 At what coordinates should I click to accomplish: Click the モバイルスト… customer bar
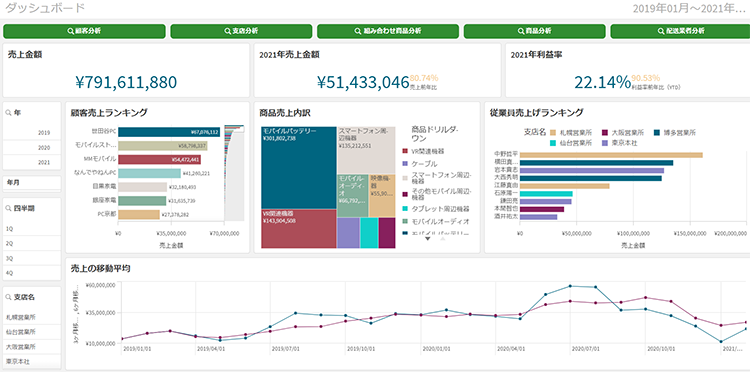pos(163,146)
